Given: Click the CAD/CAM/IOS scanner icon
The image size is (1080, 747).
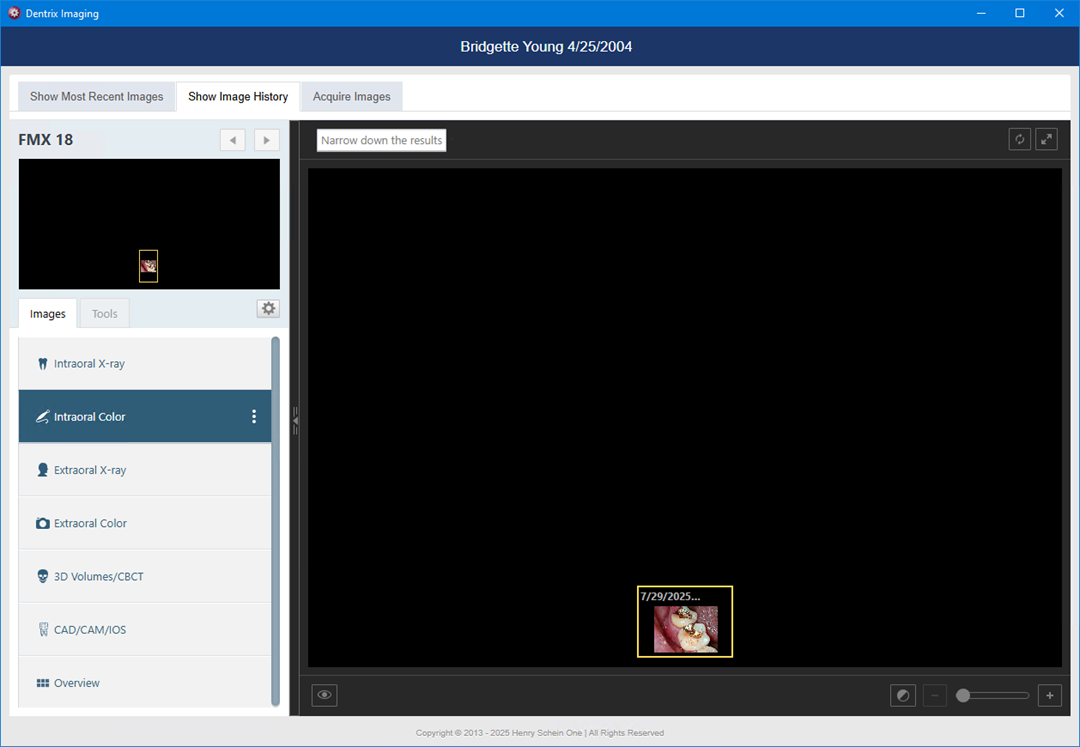Looking at the screenshot, I should 43,629.
